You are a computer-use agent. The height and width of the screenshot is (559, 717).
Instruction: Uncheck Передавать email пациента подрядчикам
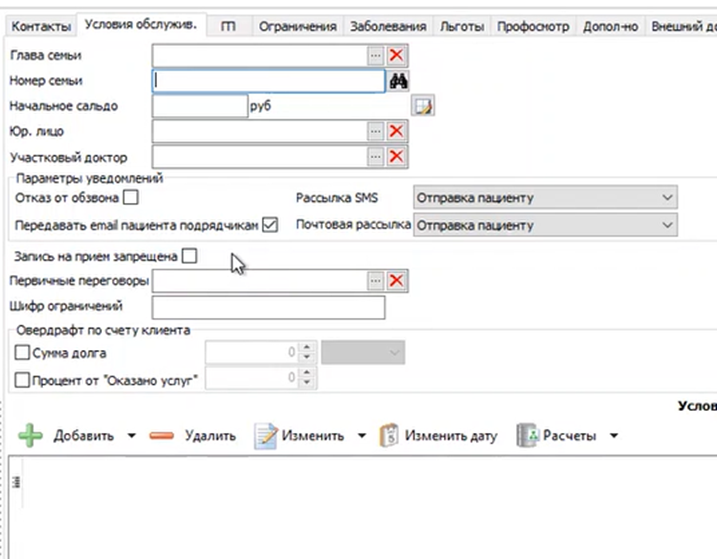pyautogui.click(x=270, y=225)
